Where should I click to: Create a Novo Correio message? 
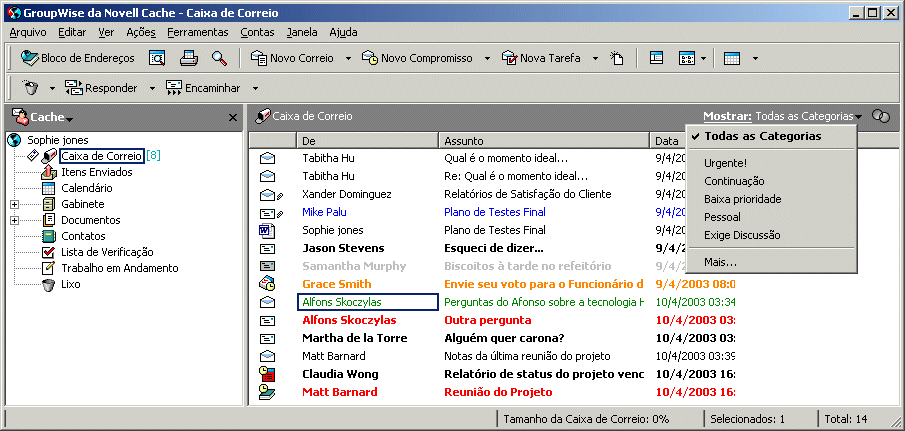[x=293, y=58]
